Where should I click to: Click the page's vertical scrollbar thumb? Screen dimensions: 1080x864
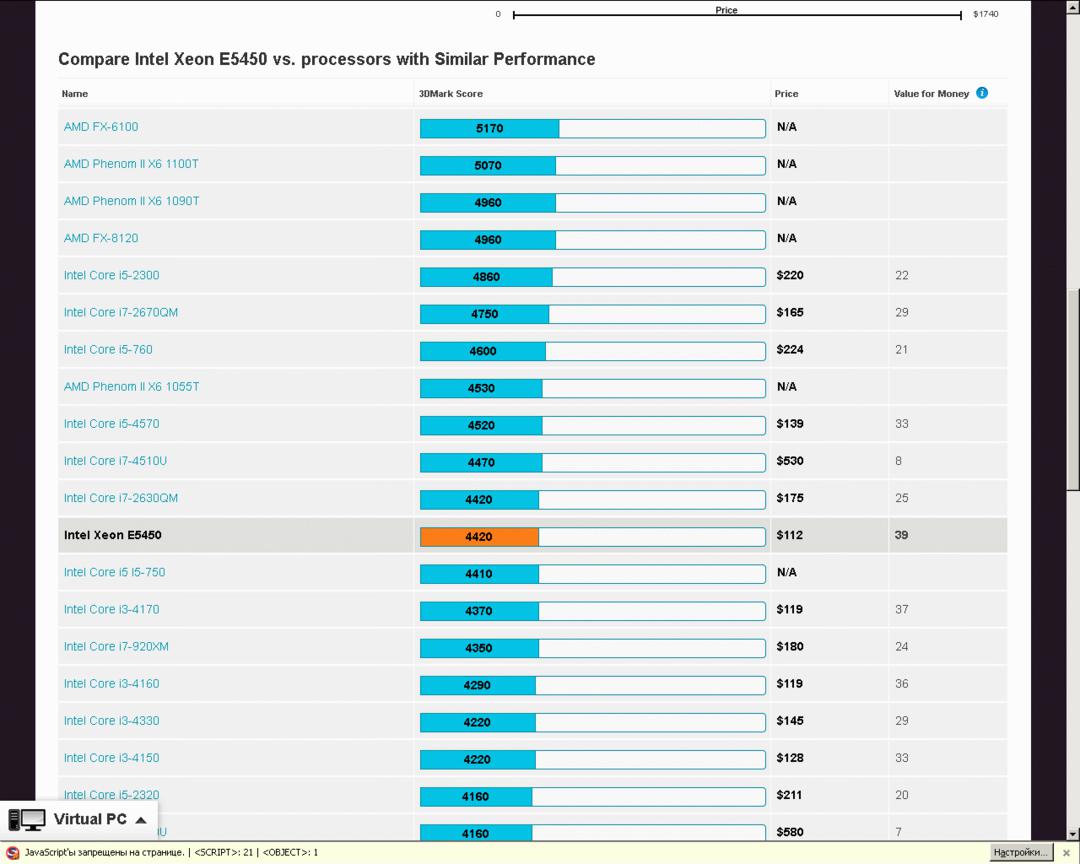click(x=1072, y=389)
